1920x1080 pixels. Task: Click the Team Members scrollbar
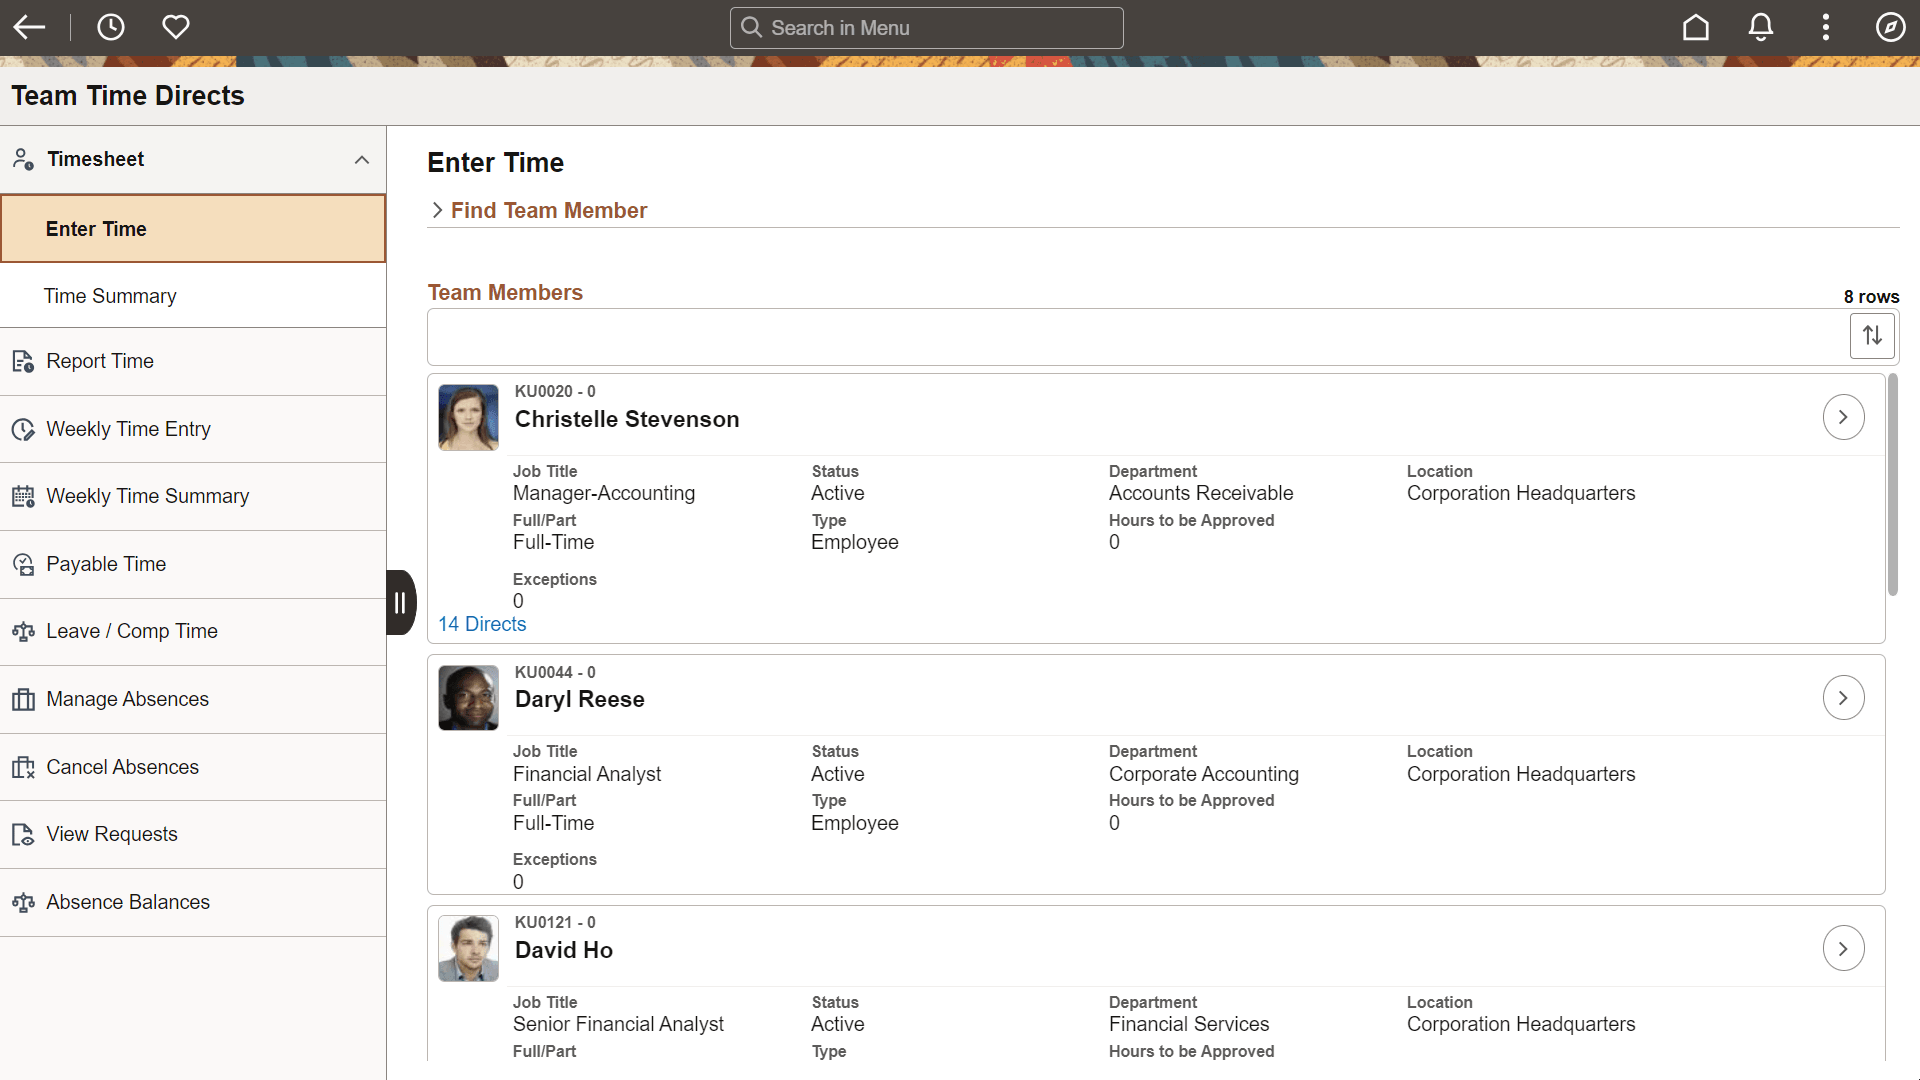pyautogui.click(x=1893, y=485)
